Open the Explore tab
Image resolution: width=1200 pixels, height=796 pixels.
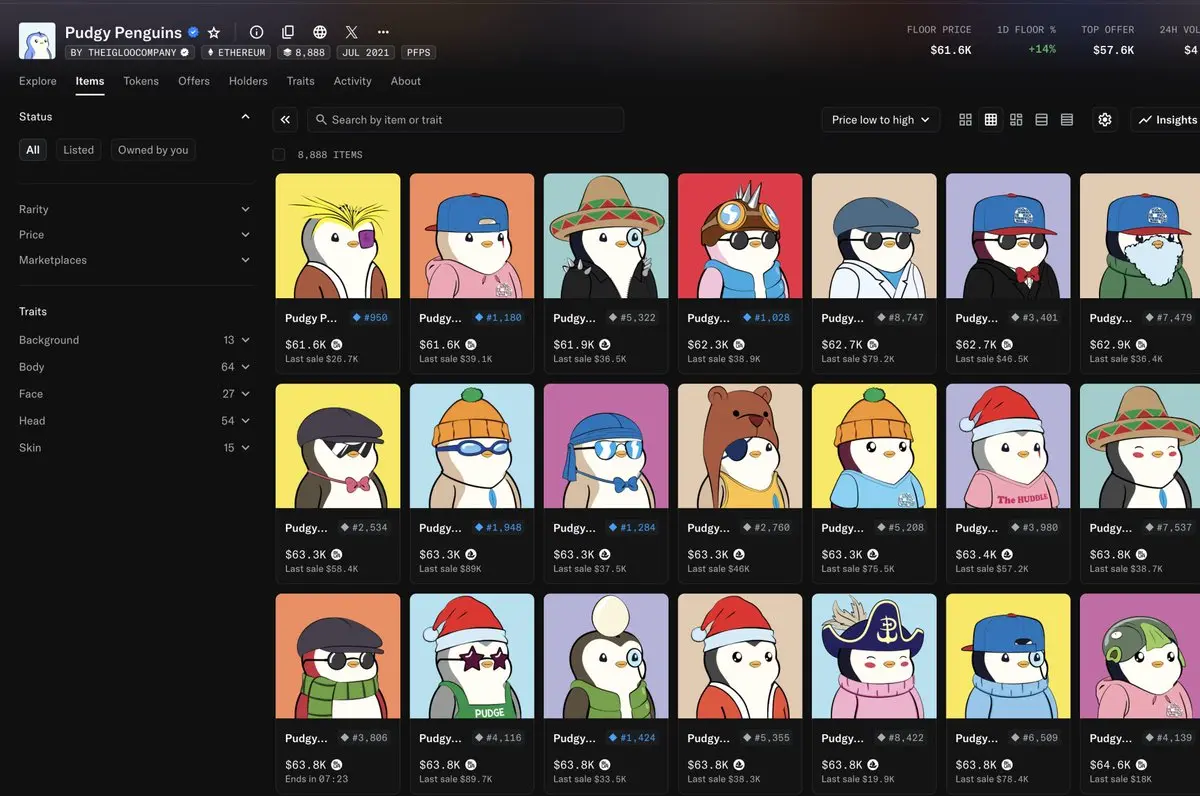38,81
